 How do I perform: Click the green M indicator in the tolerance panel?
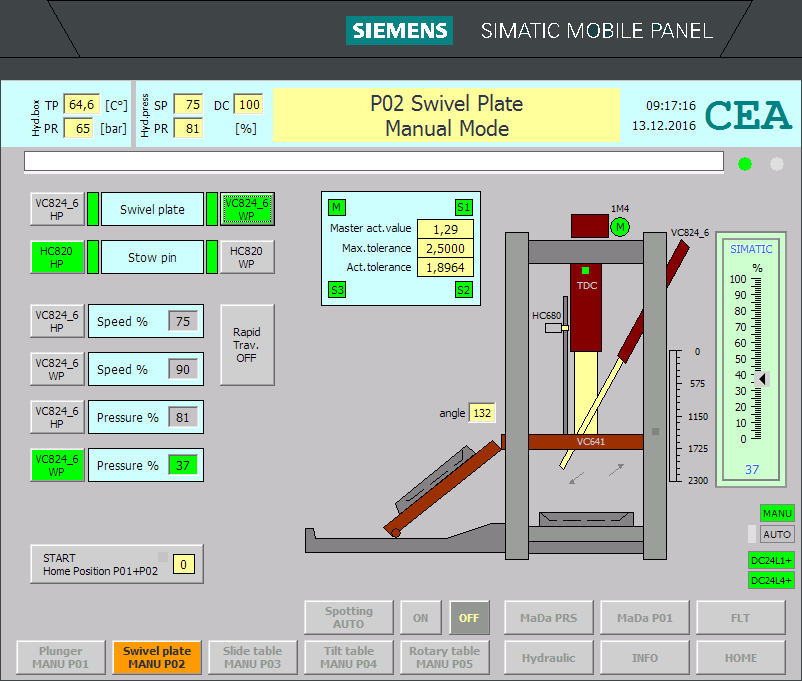[337, 207]
